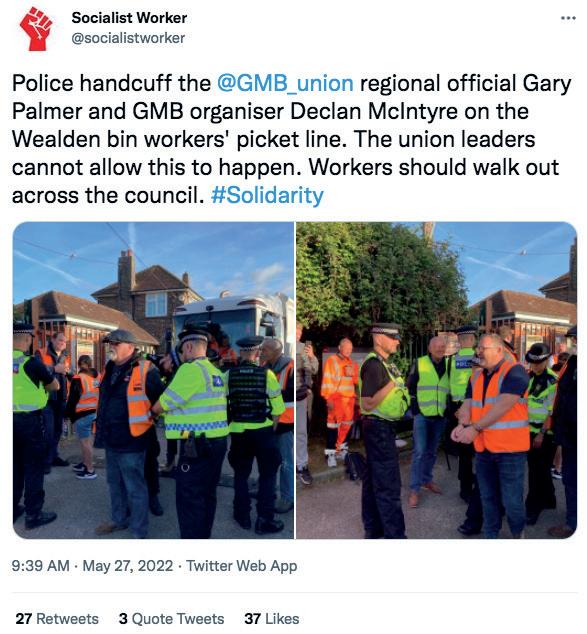Open the 9:39 AM timestamp link
This screenshot has height=634, width=587.
[40, 565]
